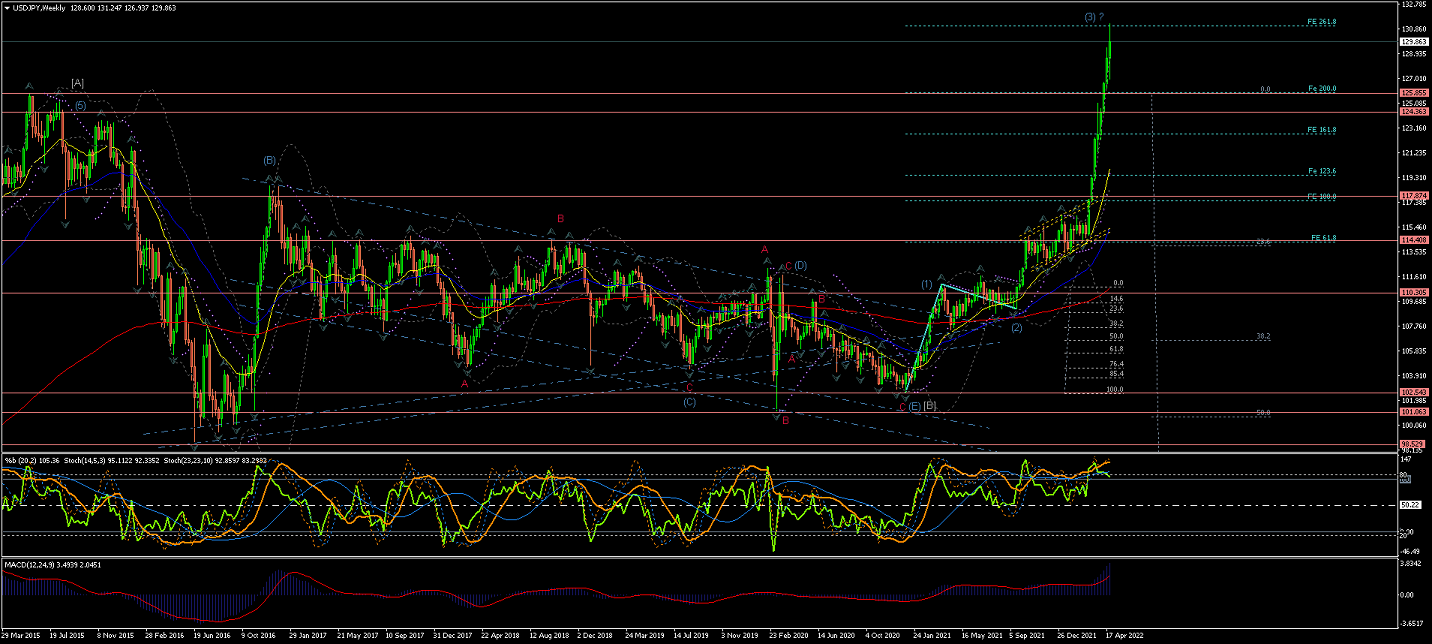Select the 101.063 red price tag
This screenshot has width=1432, height=644.
[1412, 411]
